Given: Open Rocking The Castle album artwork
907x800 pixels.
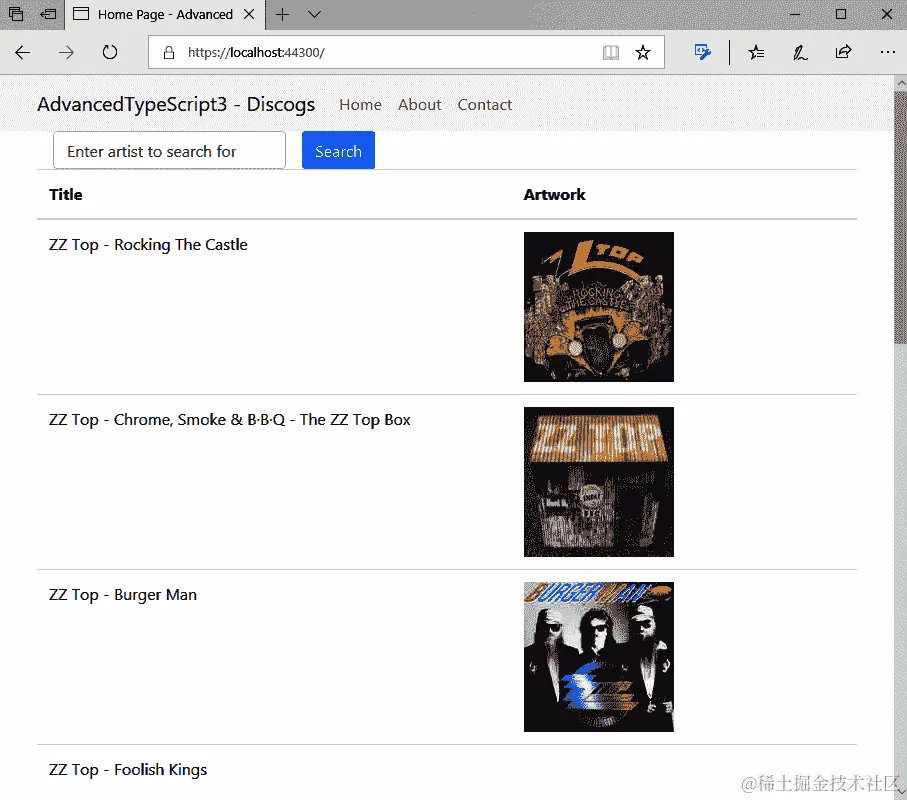Looking at the screenshot, I should click(599, 307).
